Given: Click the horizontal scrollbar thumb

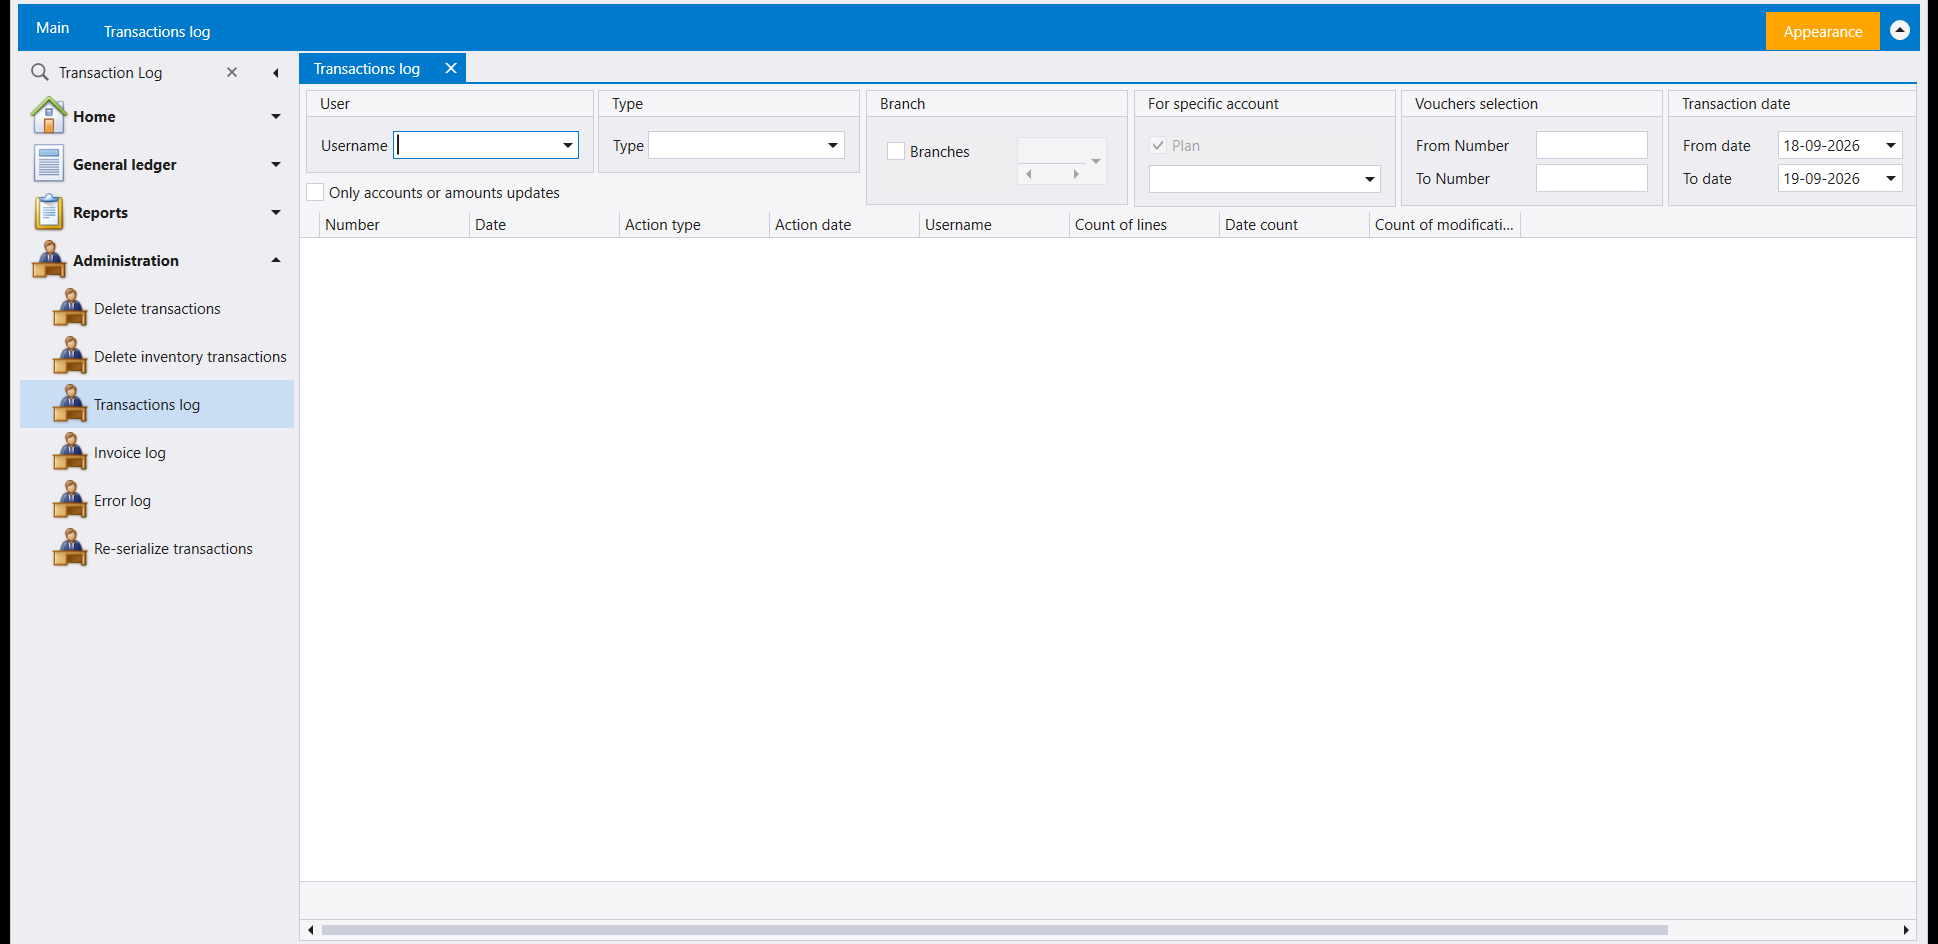Looking at the screenshot, I should (x=994, y=930).
